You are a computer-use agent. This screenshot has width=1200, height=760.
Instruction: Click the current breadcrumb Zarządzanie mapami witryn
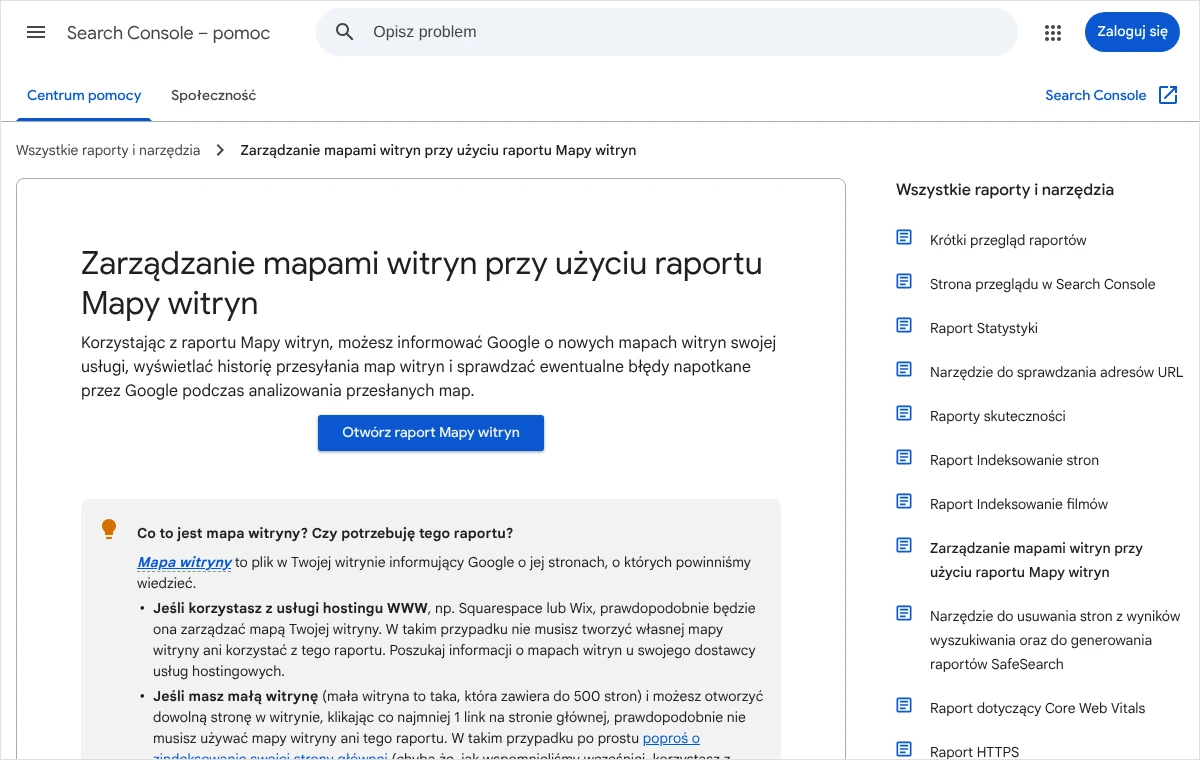pyautogui.click(x=438, y=150)
